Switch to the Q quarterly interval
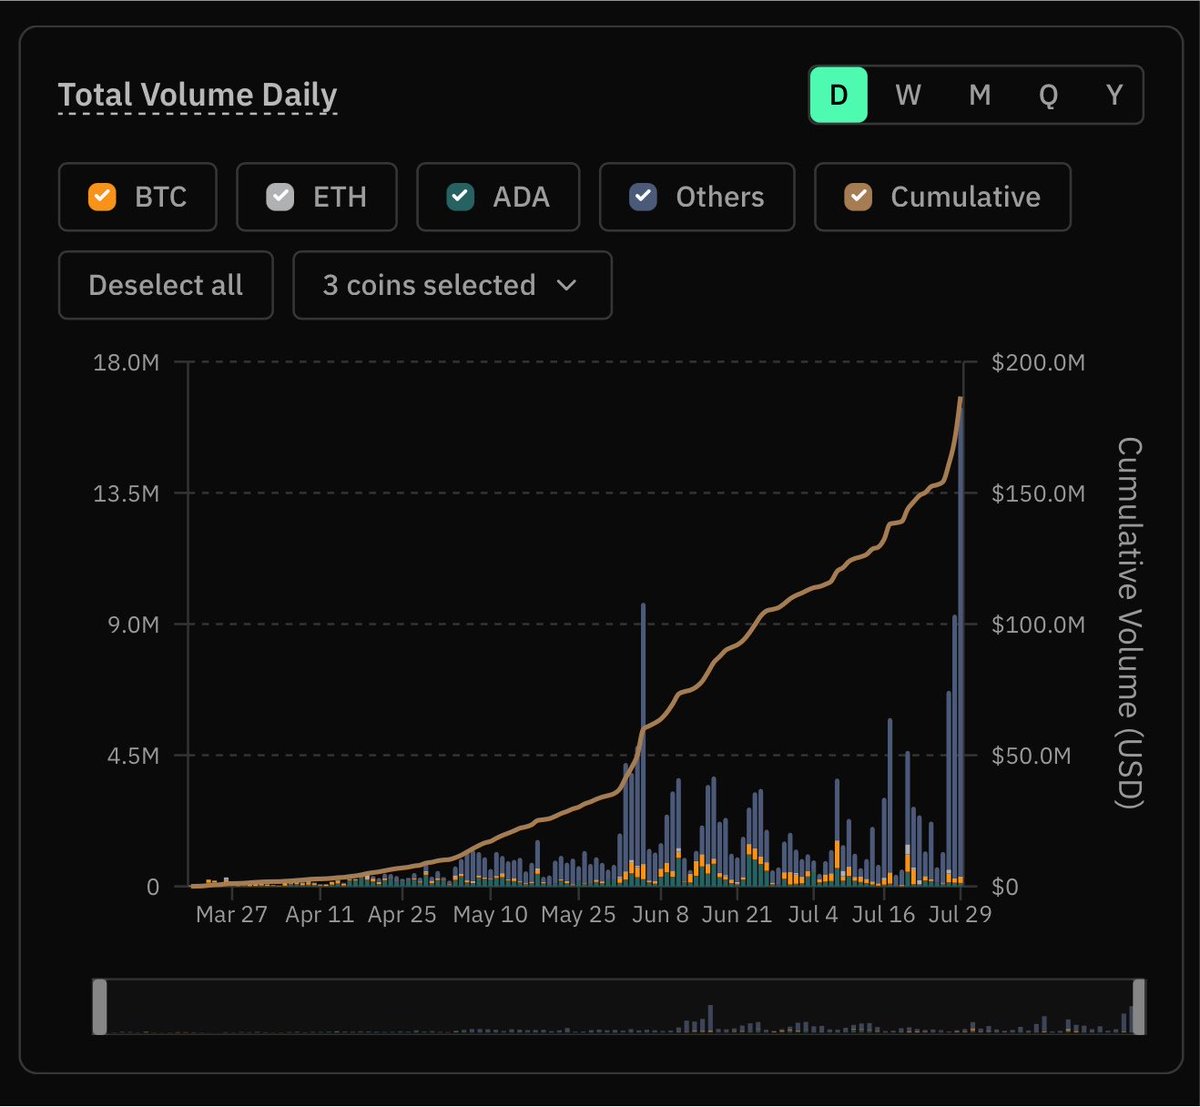Image resolution: width=1200 pixels, height=1107 pixels. point(1048,95)
